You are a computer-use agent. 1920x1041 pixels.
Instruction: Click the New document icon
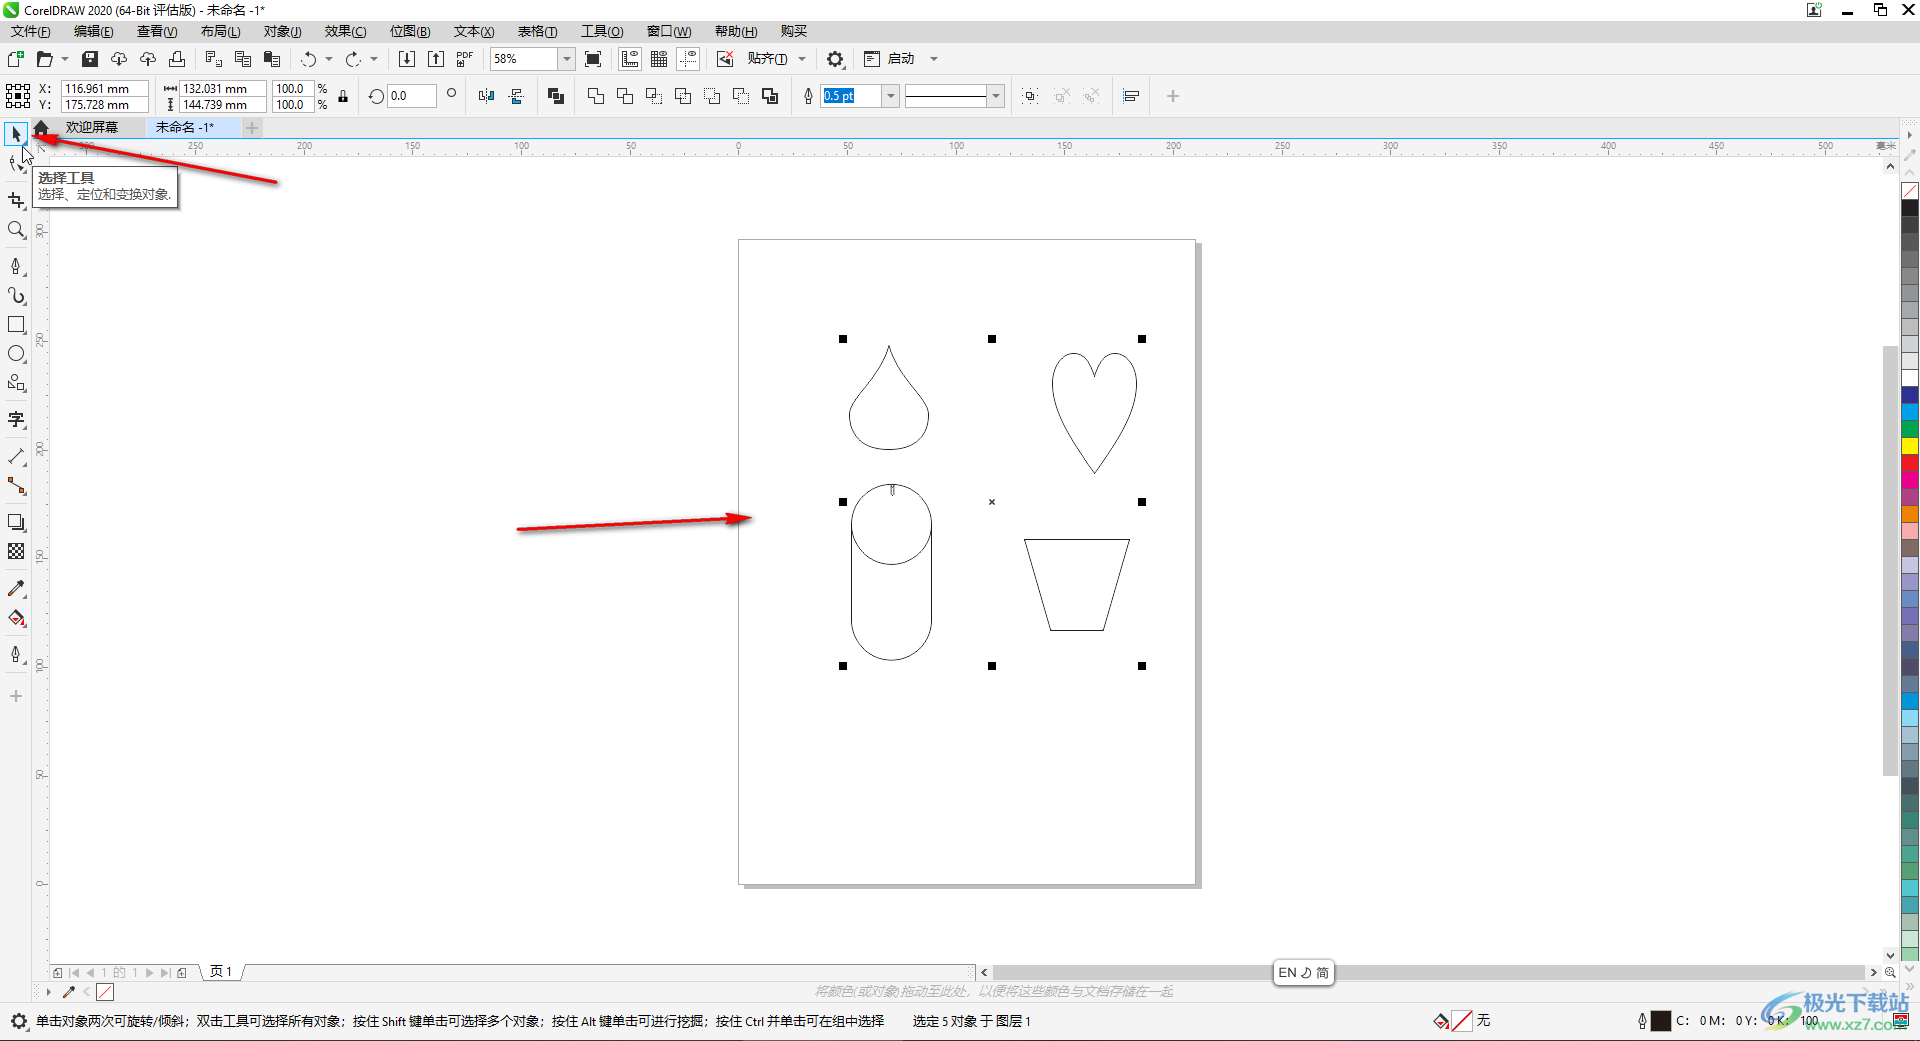(15, 59)
